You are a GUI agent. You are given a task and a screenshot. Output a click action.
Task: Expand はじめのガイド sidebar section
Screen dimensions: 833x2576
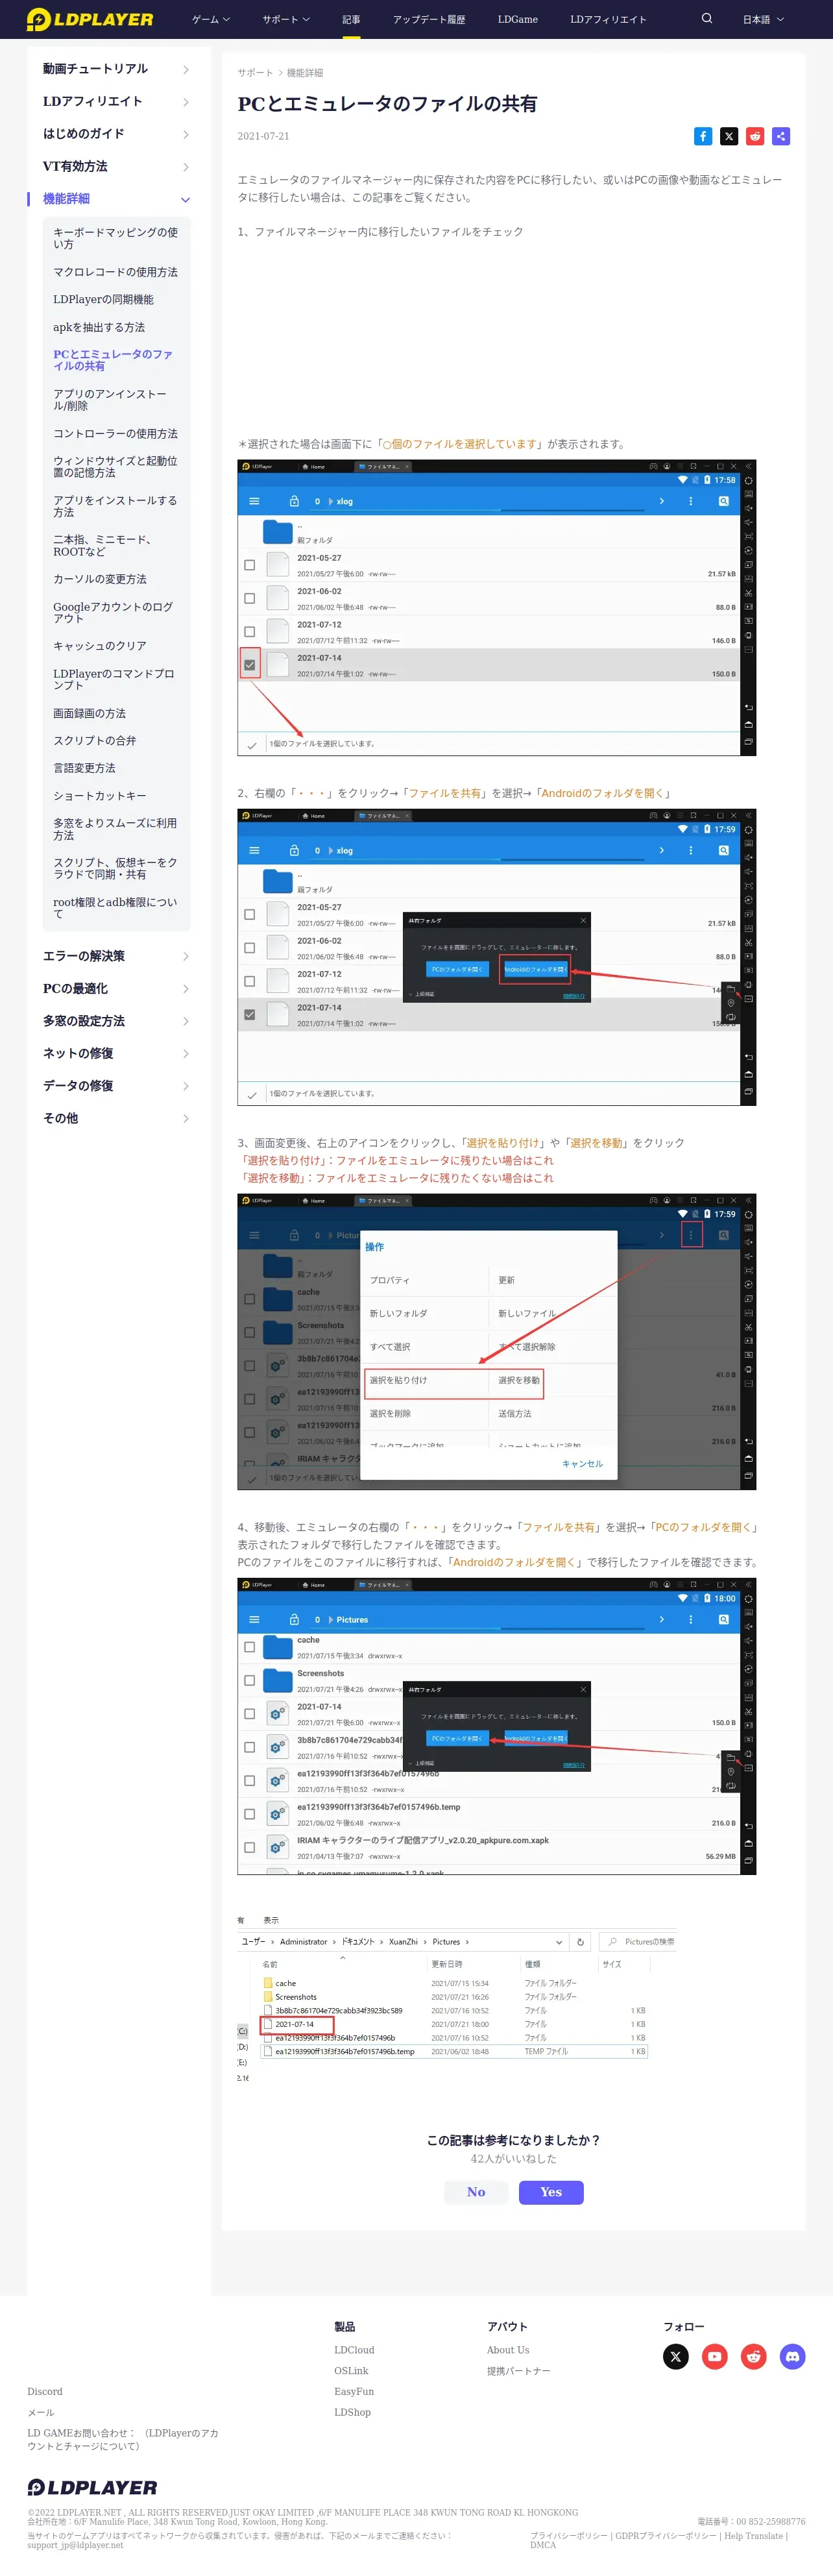pyautogui.click(x=115, y=134)
